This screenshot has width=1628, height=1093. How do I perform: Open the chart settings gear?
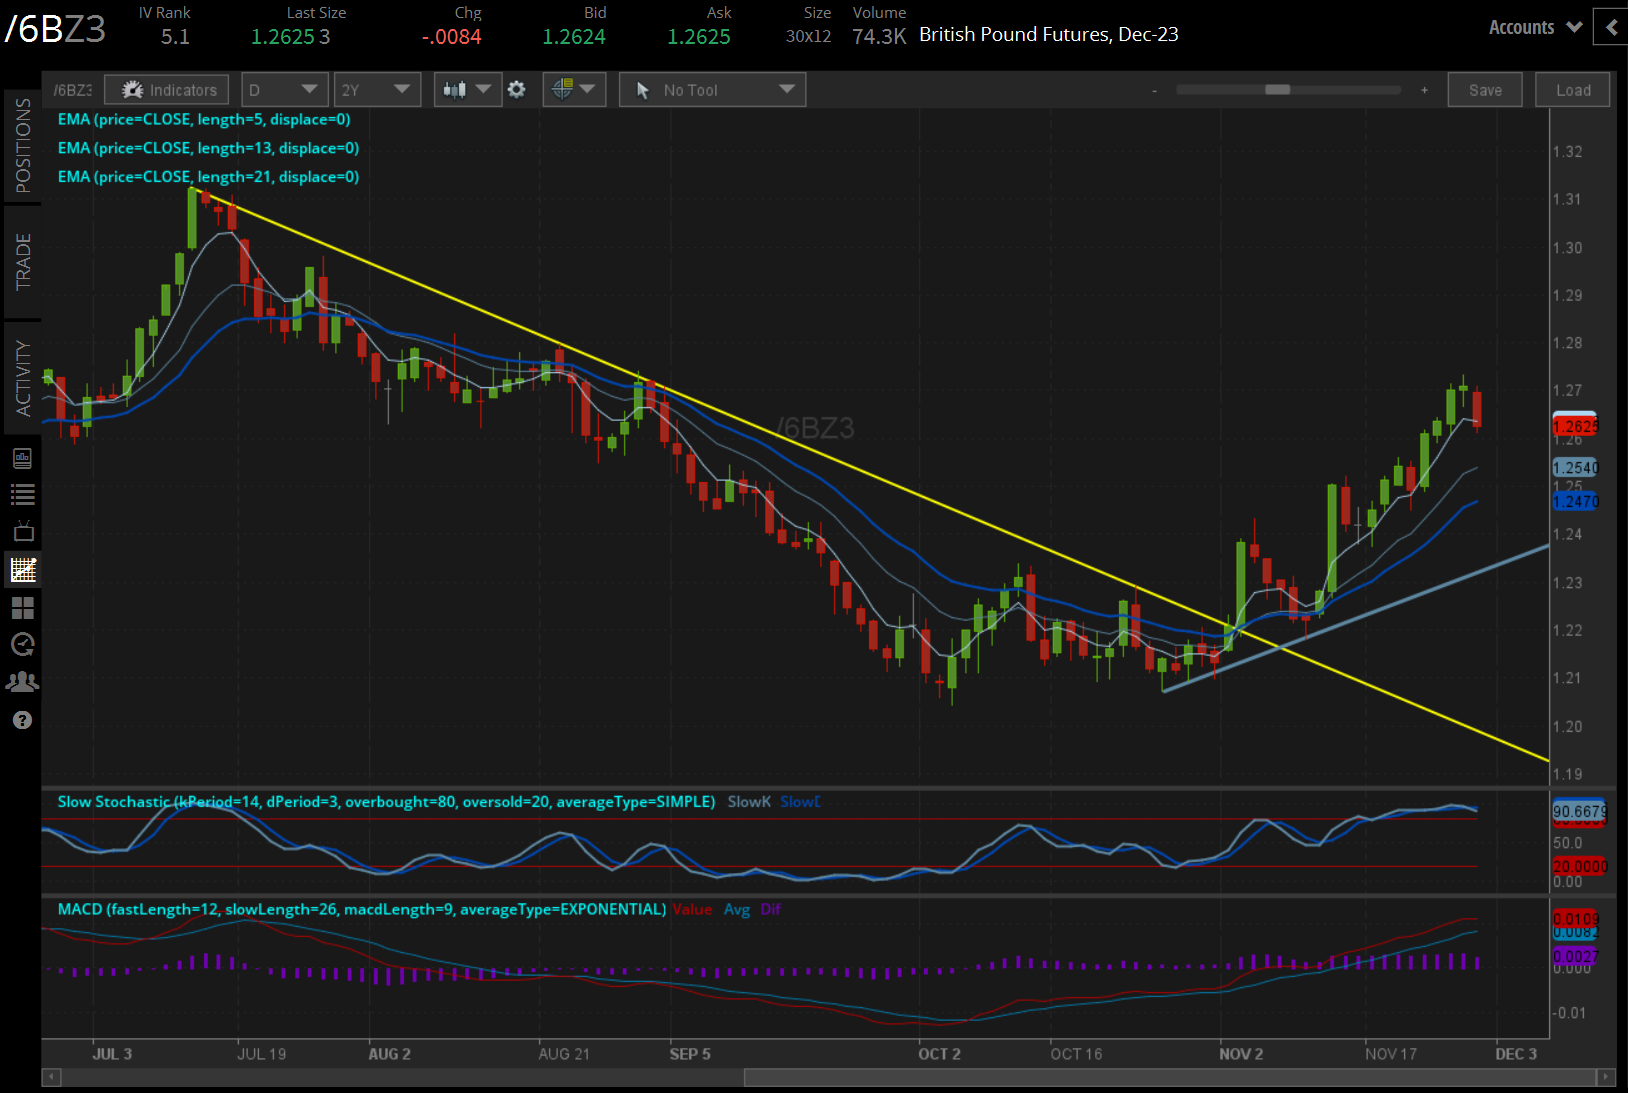coord(516,90)
